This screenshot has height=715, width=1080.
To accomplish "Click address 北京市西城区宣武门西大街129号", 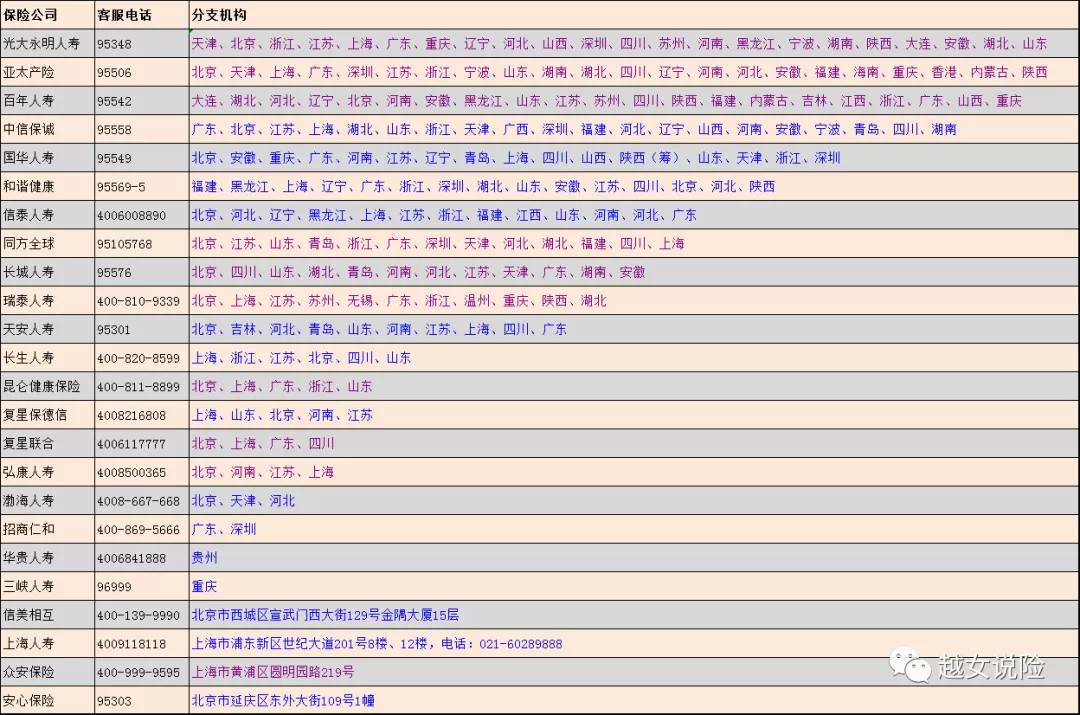I will click(286, 615).
